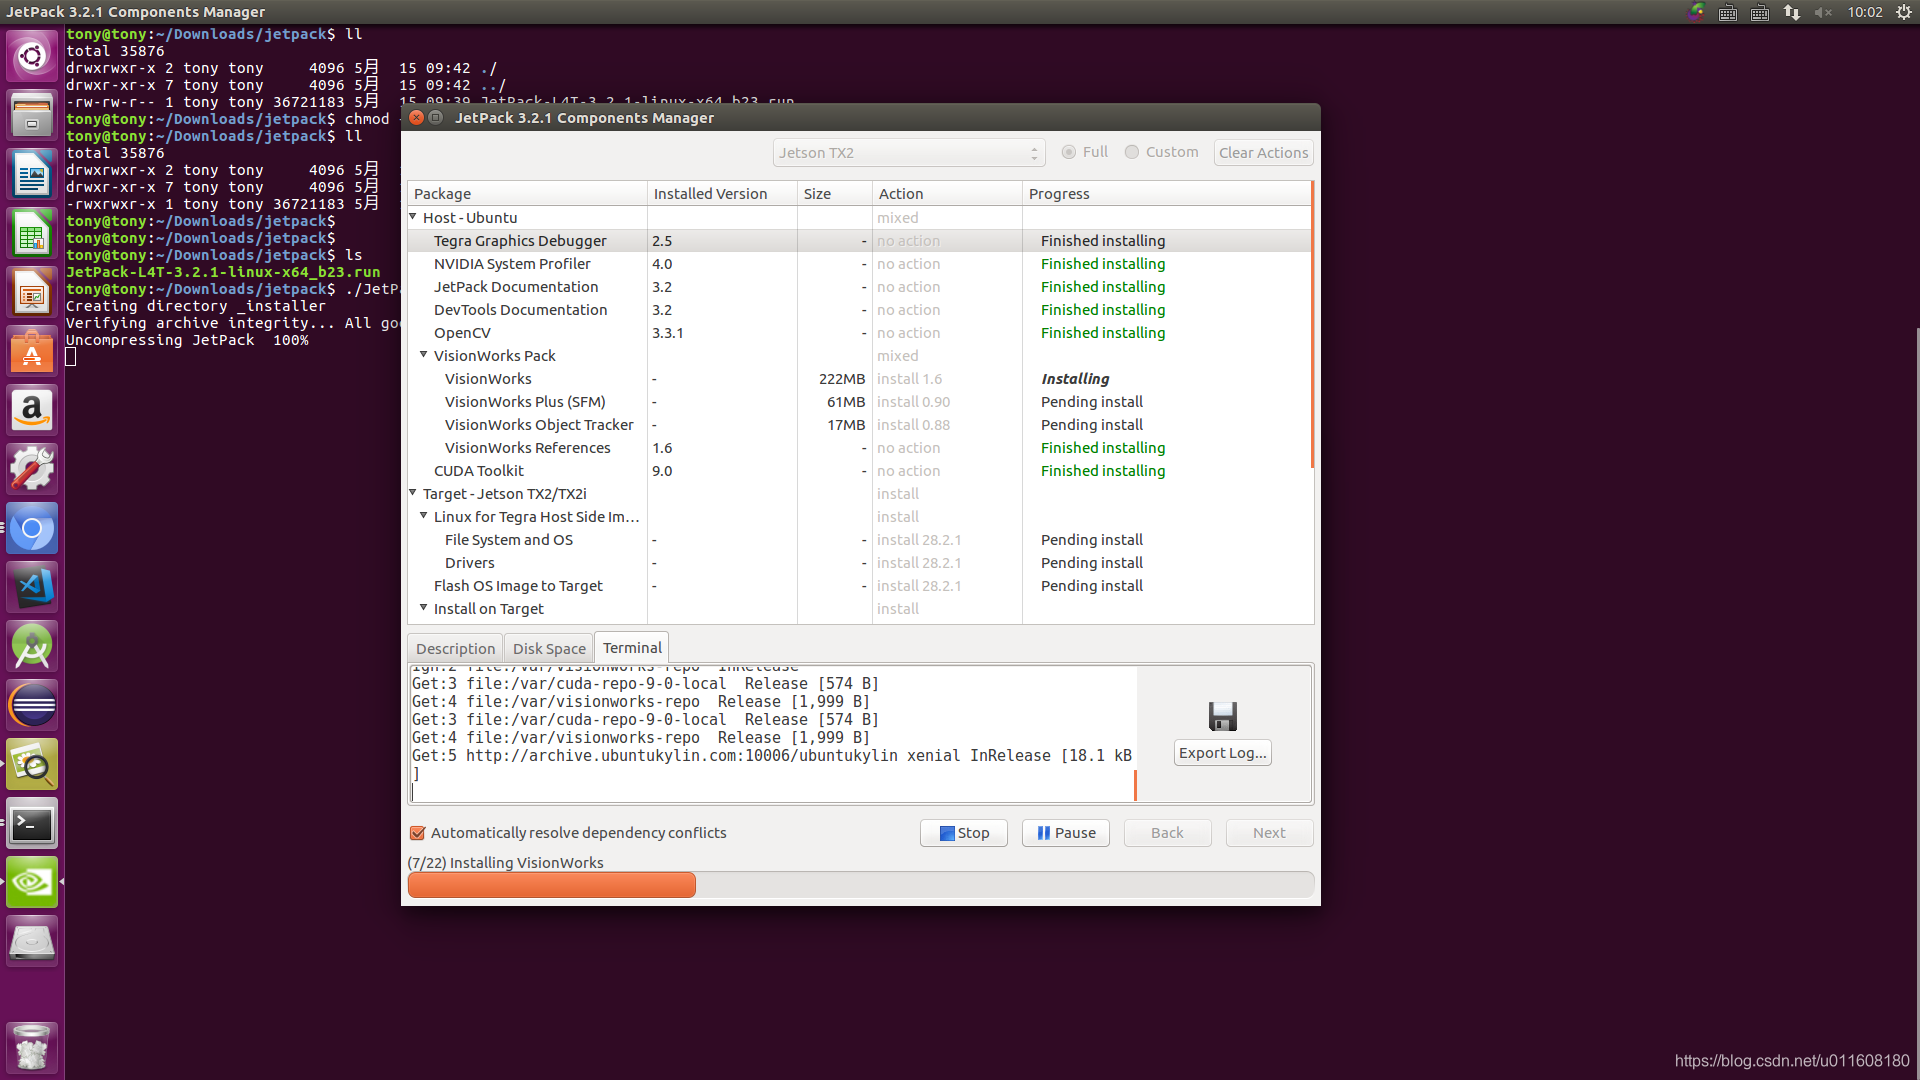Sort by the Package column header

527,193
